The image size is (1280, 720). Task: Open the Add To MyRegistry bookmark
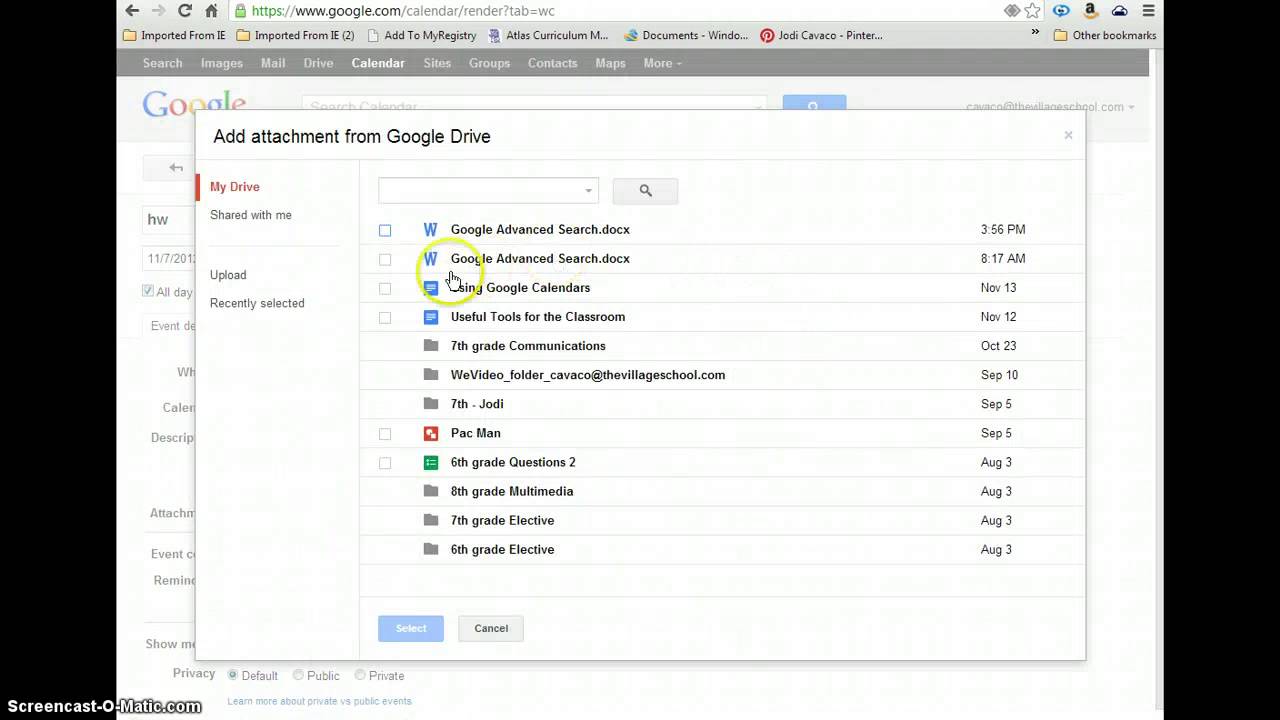coord(421,35)
